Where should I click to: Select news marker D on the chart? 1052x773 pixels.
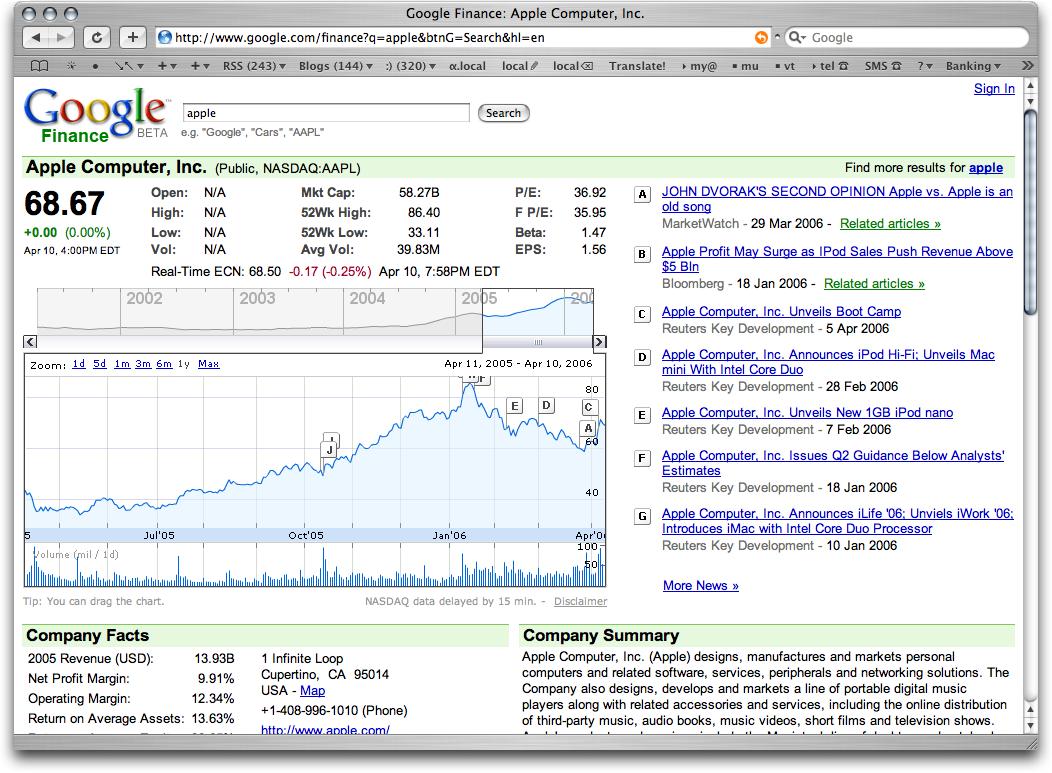[x=546, y=405]
